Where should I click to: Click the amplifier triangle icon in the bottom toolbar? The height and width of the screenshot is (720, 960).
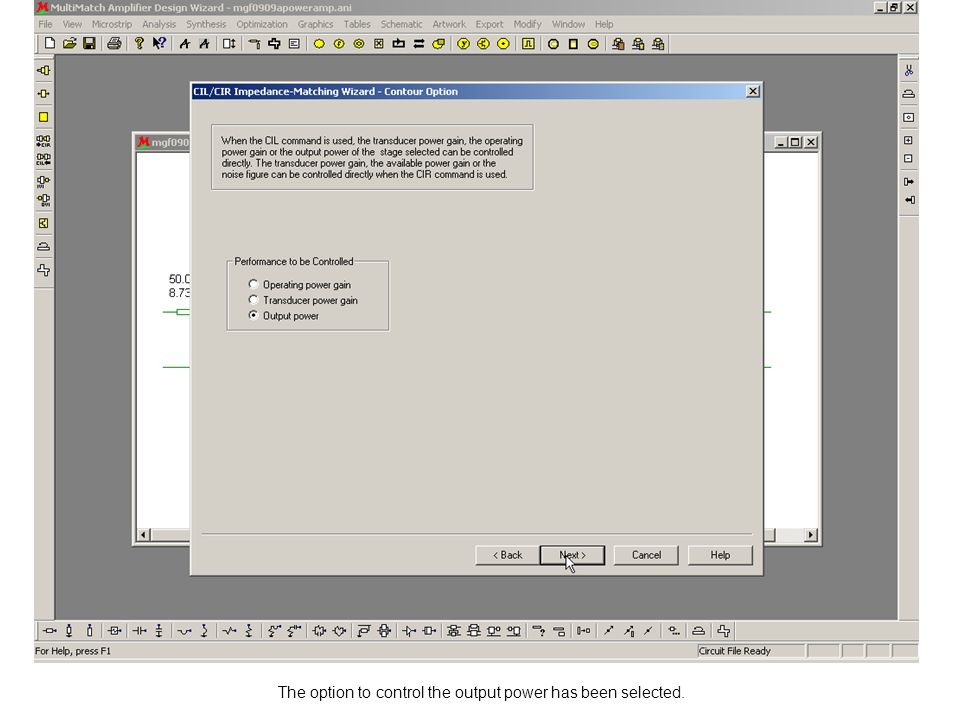click(x=409, y=631)
